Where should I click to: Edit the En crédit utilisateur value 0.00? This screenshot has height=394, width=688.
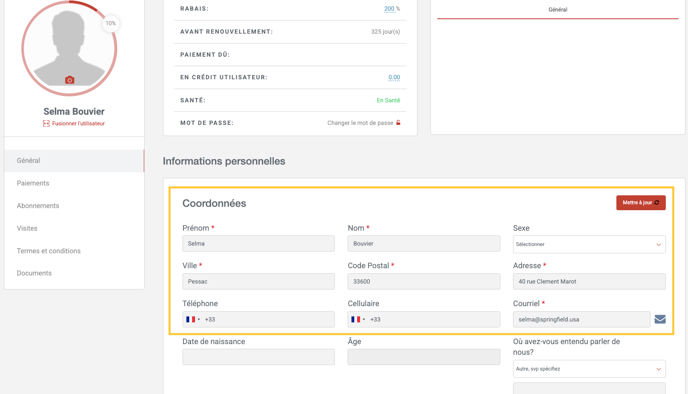click(394, 77)
